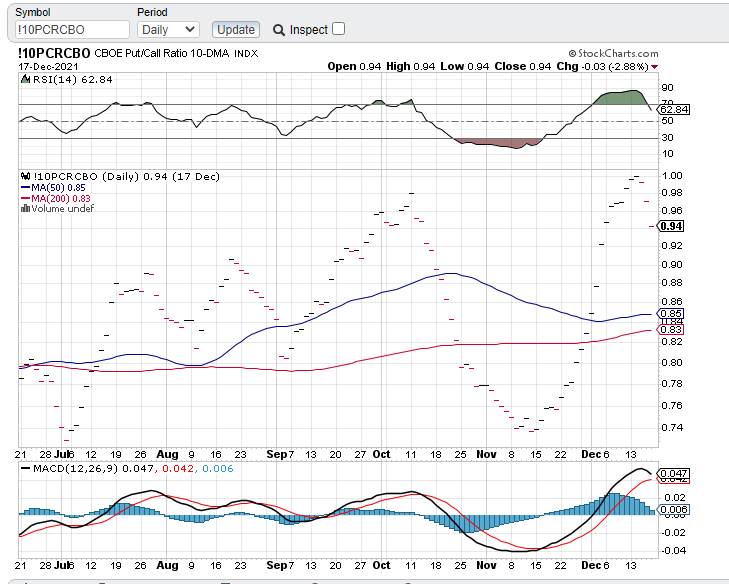Click the Chg -0.03 (-2.88%) text
The height and width of the screenshot is (584, 729).
tap(603, 66)
